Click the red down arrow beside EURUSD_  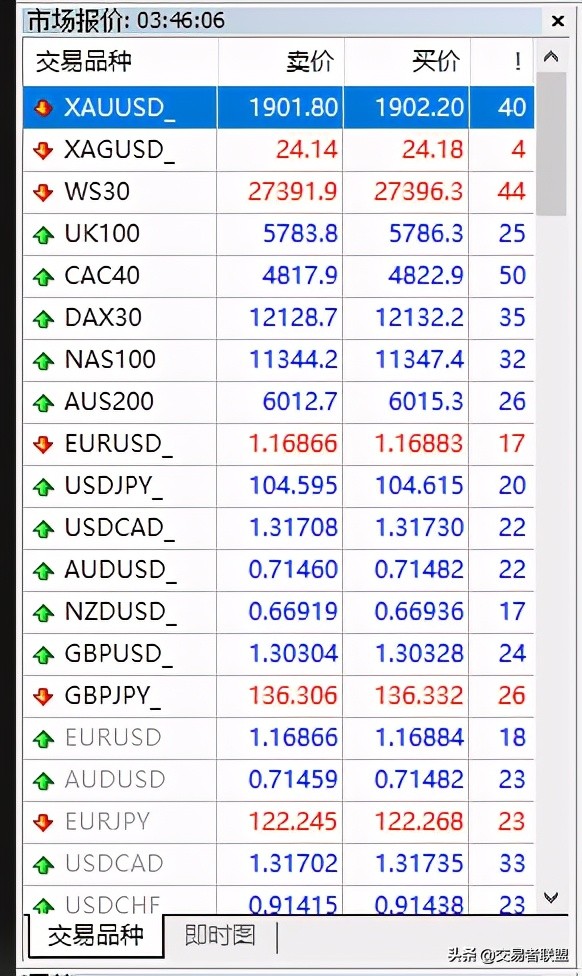point(43,444)
